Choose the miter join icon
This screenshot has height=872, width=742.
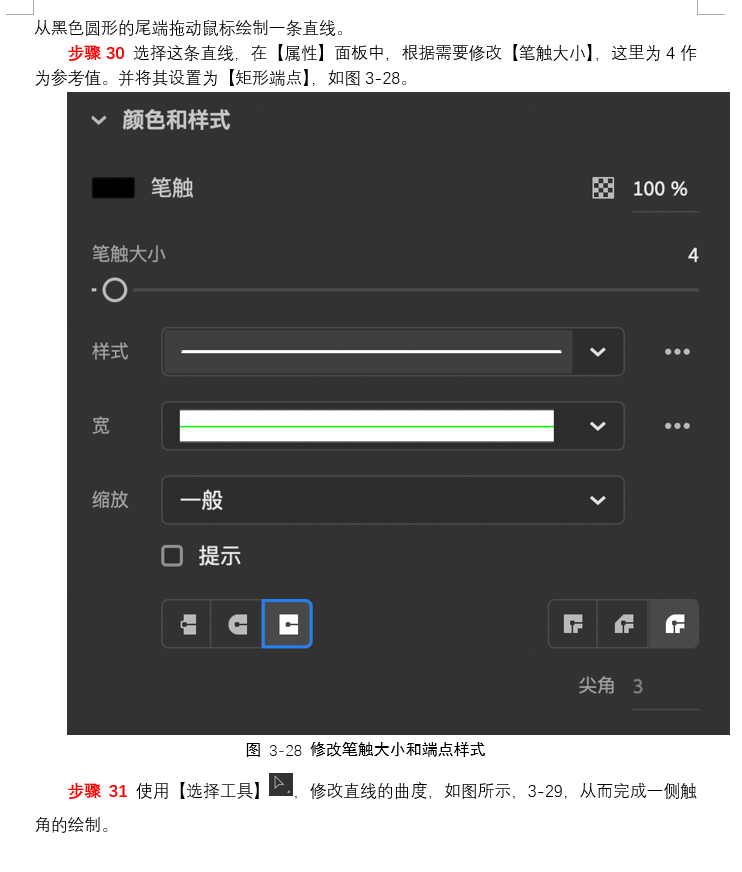click(x=573, y=624)
